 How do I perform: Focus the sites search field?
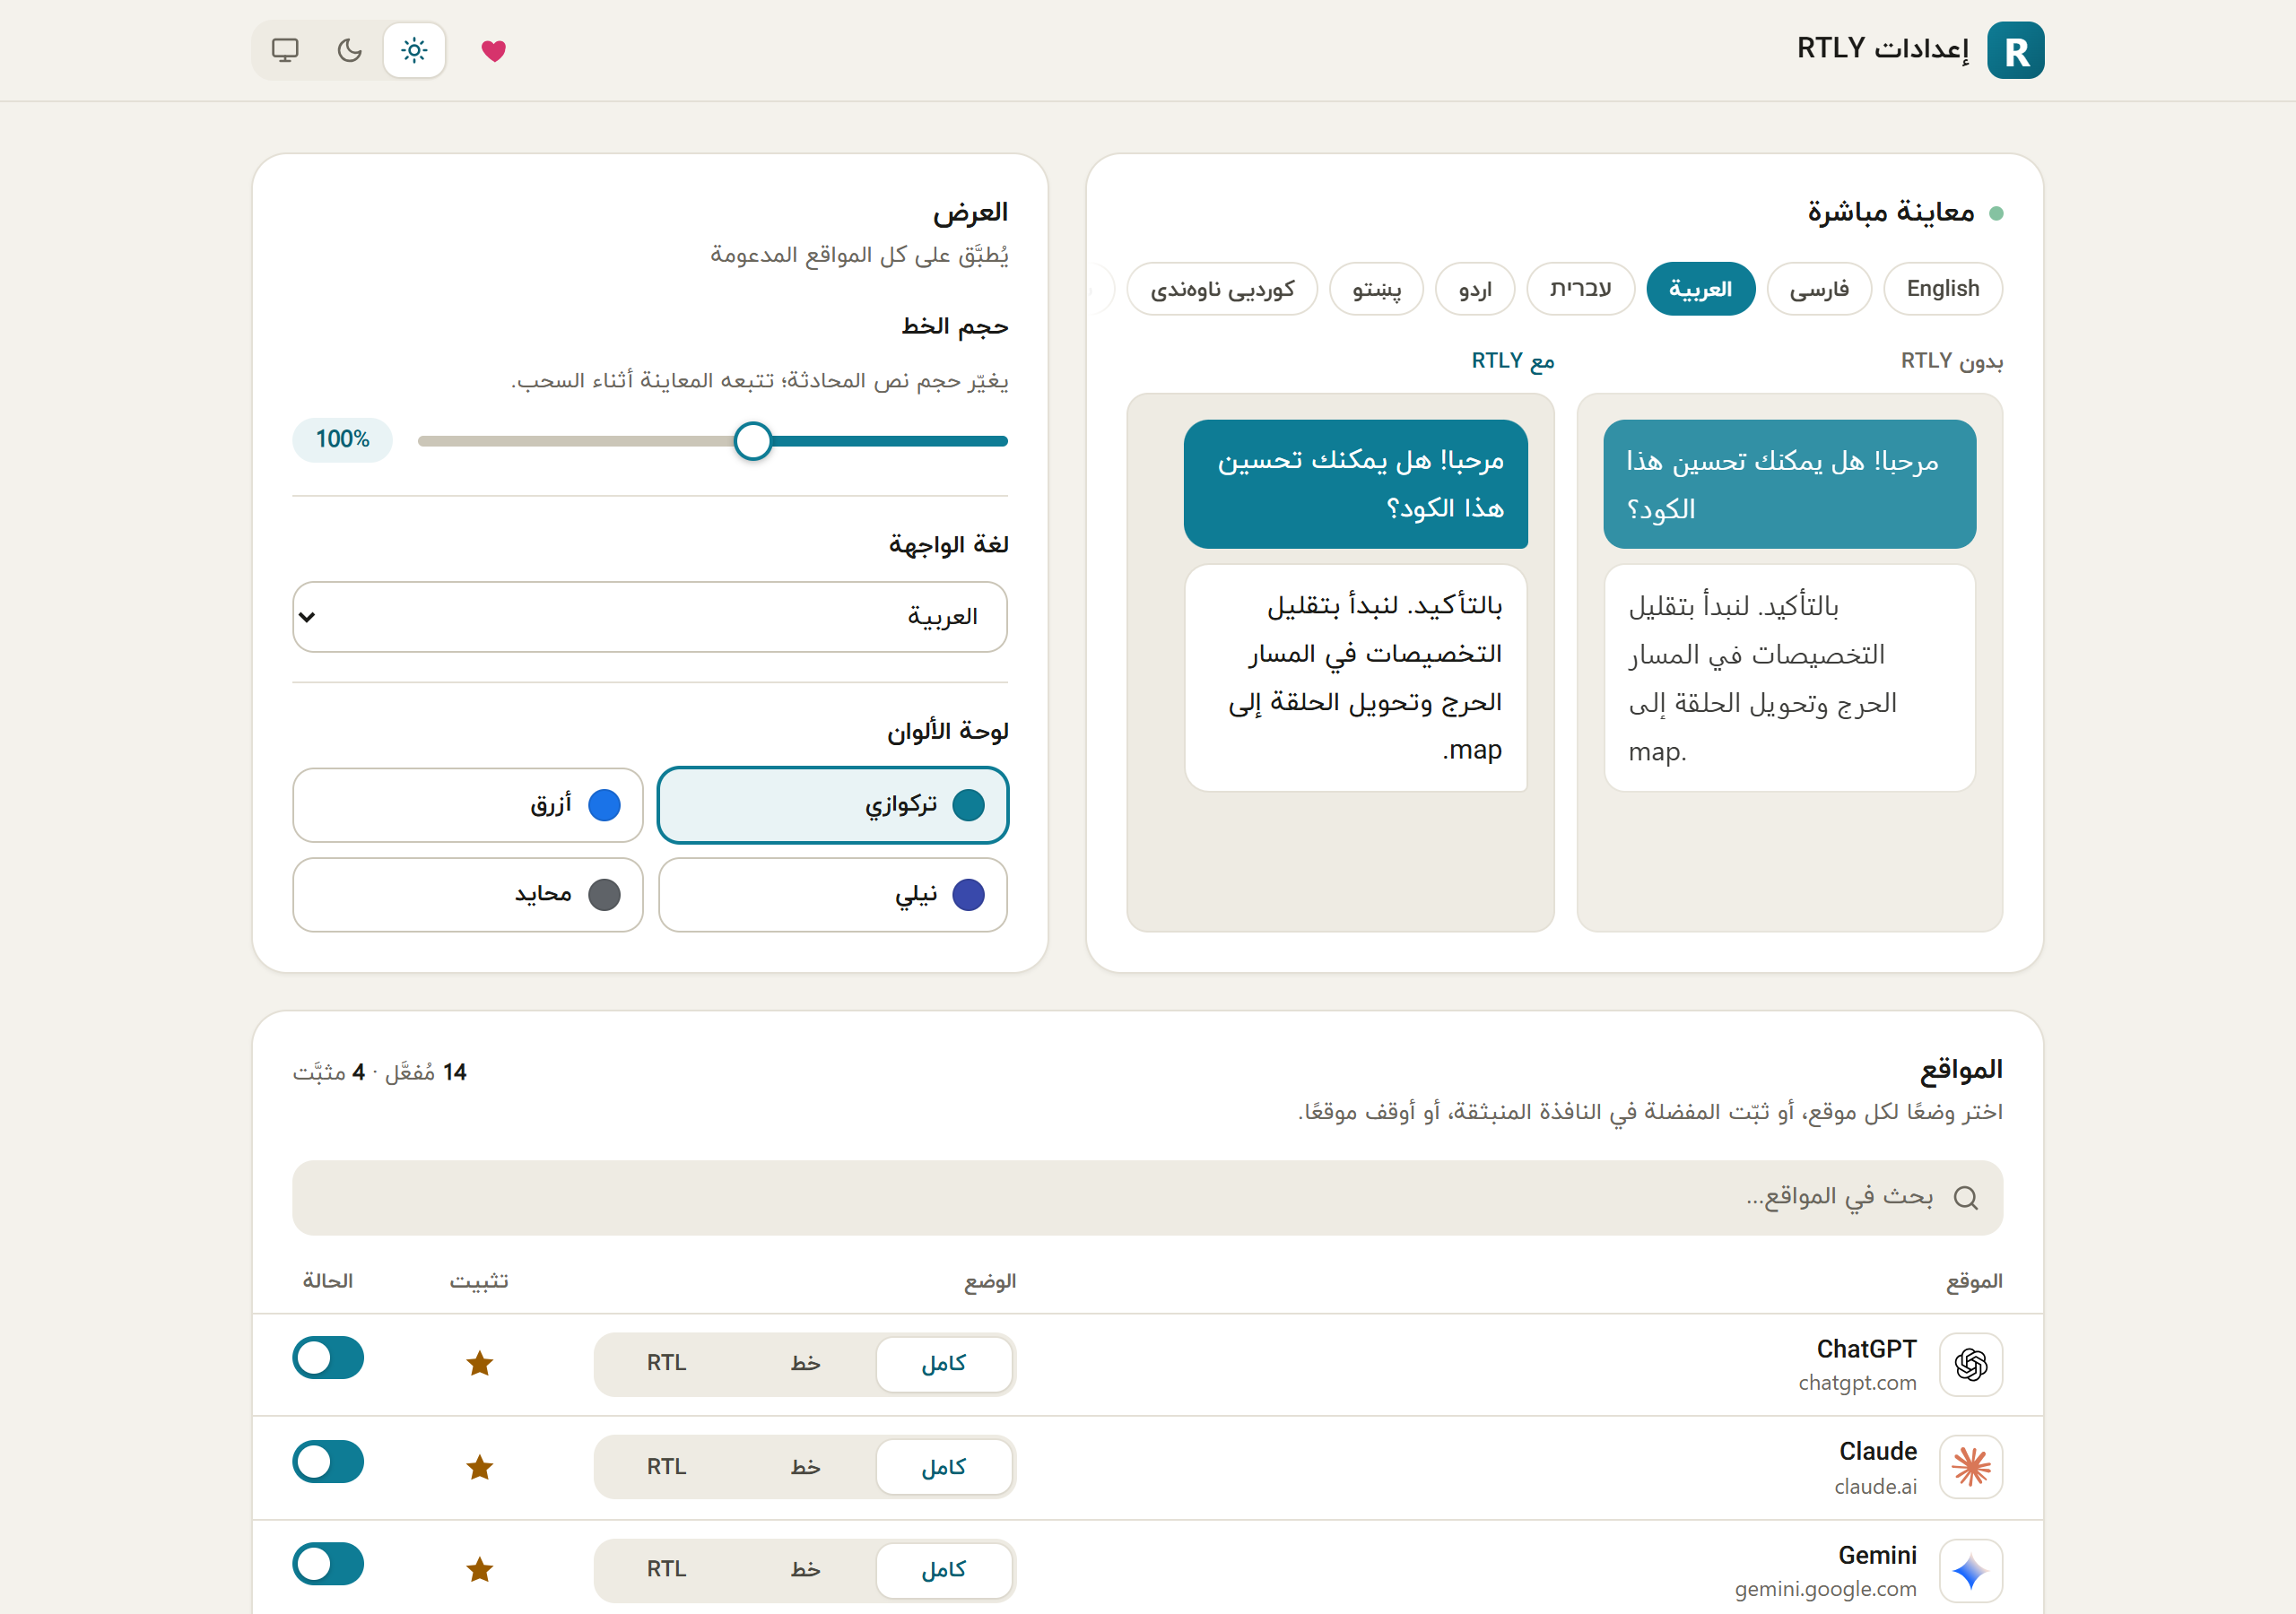point(1147,1197)
